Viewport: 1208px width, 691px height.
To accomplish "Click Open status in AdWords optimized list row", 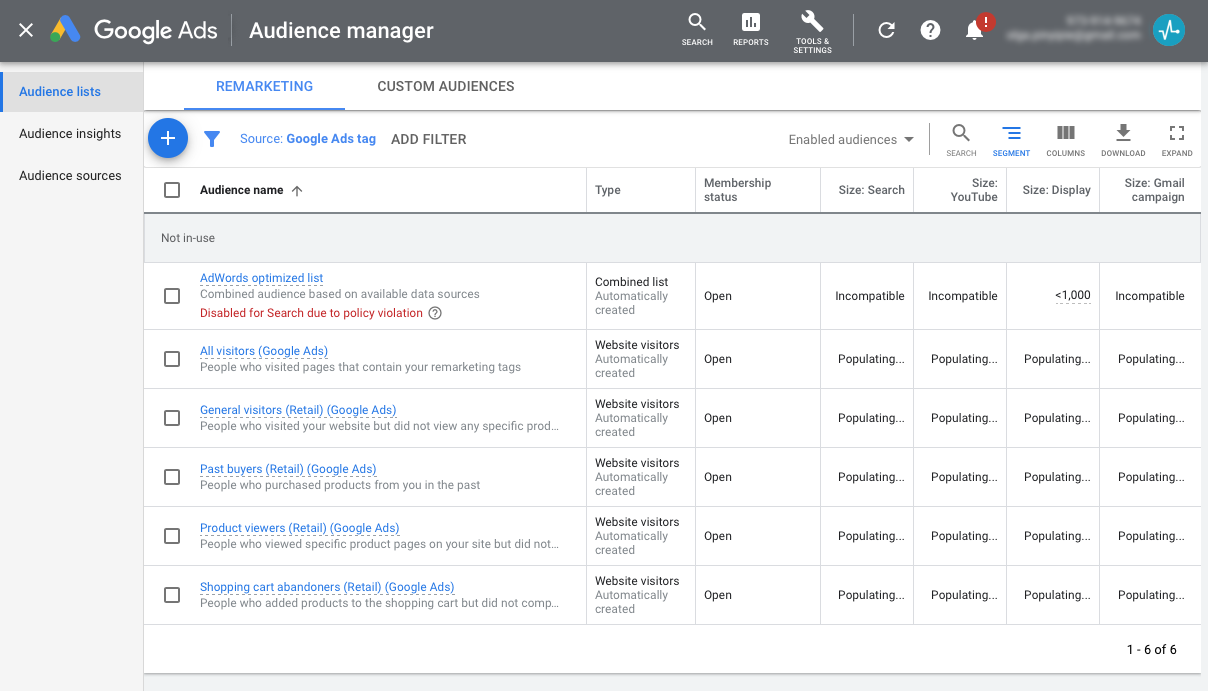I will [x=718, y=296].
